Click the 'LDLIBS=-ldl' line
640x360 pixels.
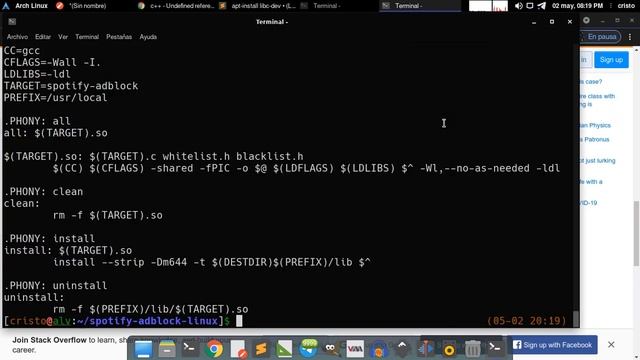point(37,74)
